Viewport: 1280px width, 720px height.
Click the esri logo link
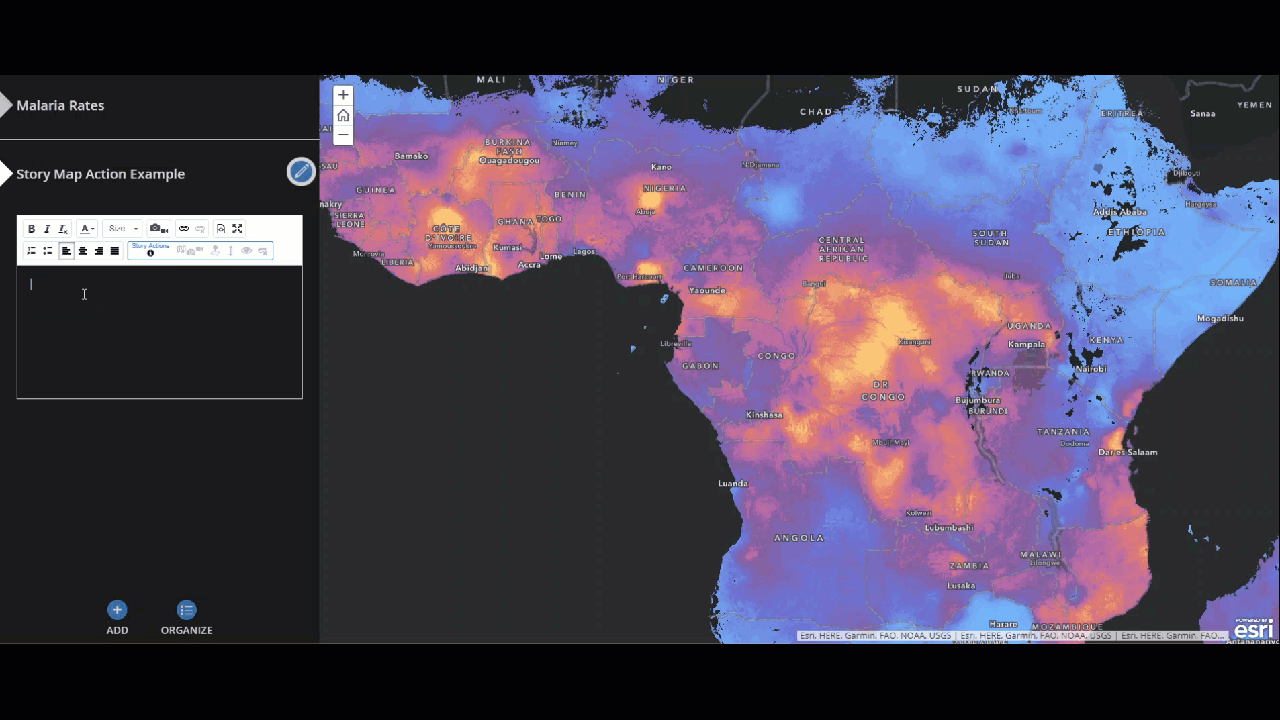(1253, 629)
